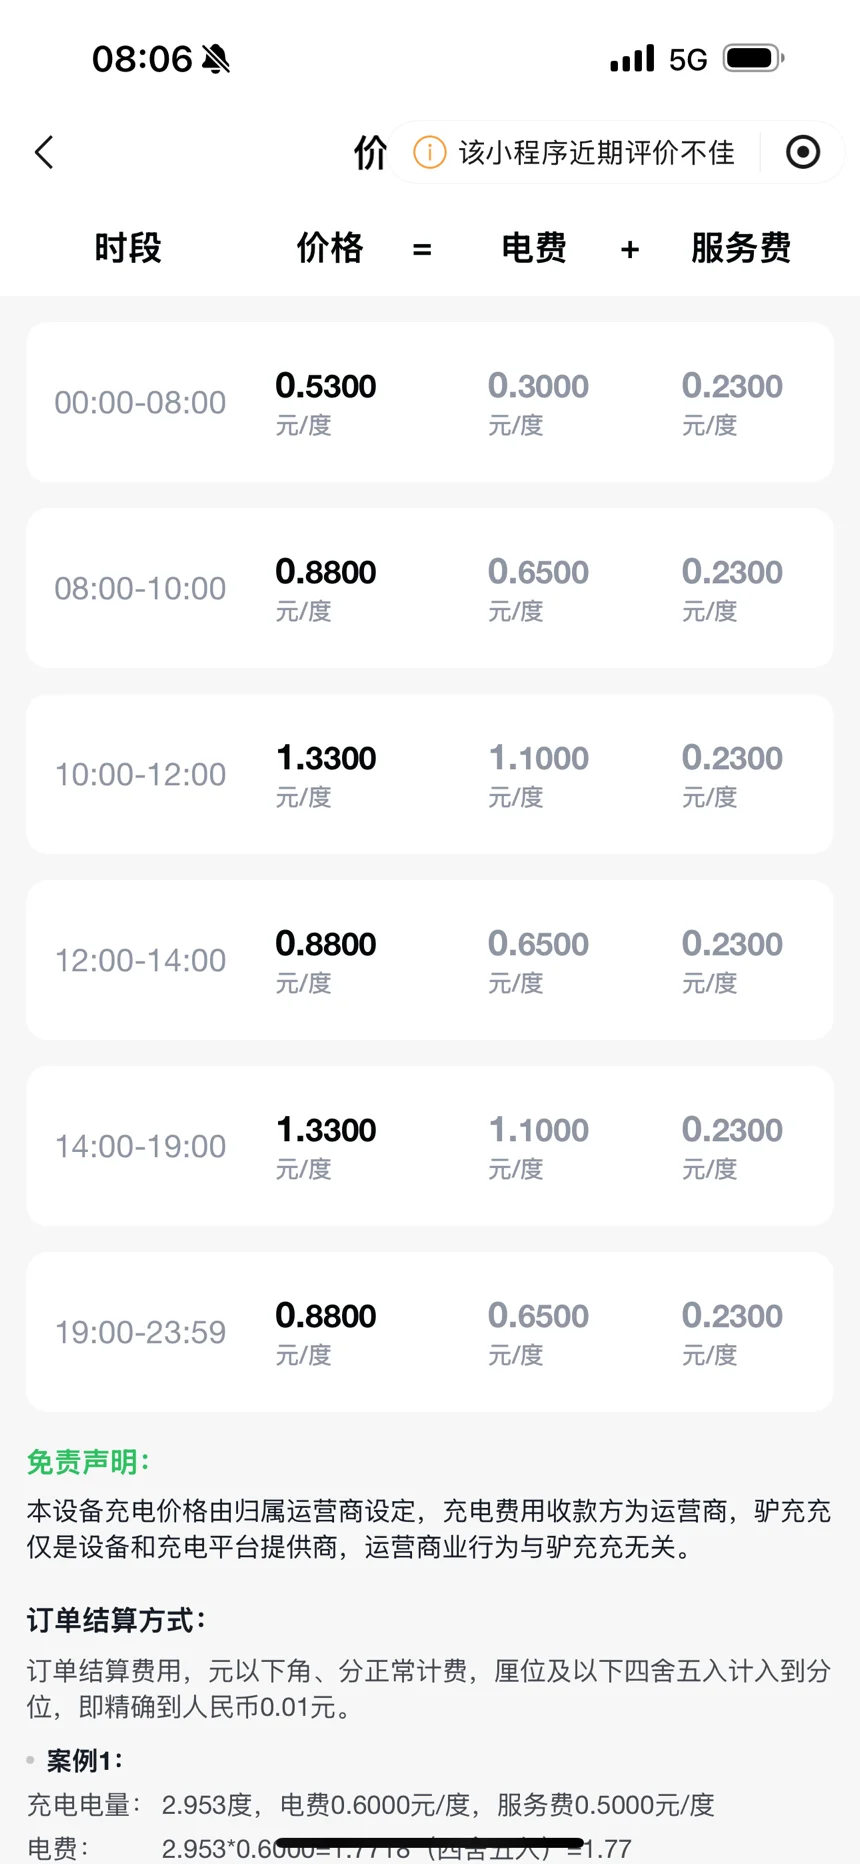The width and height of the screenshot is (860, 1864).
Task: Select the 00:00-08:00 time period row
Action: coord(430,402)
